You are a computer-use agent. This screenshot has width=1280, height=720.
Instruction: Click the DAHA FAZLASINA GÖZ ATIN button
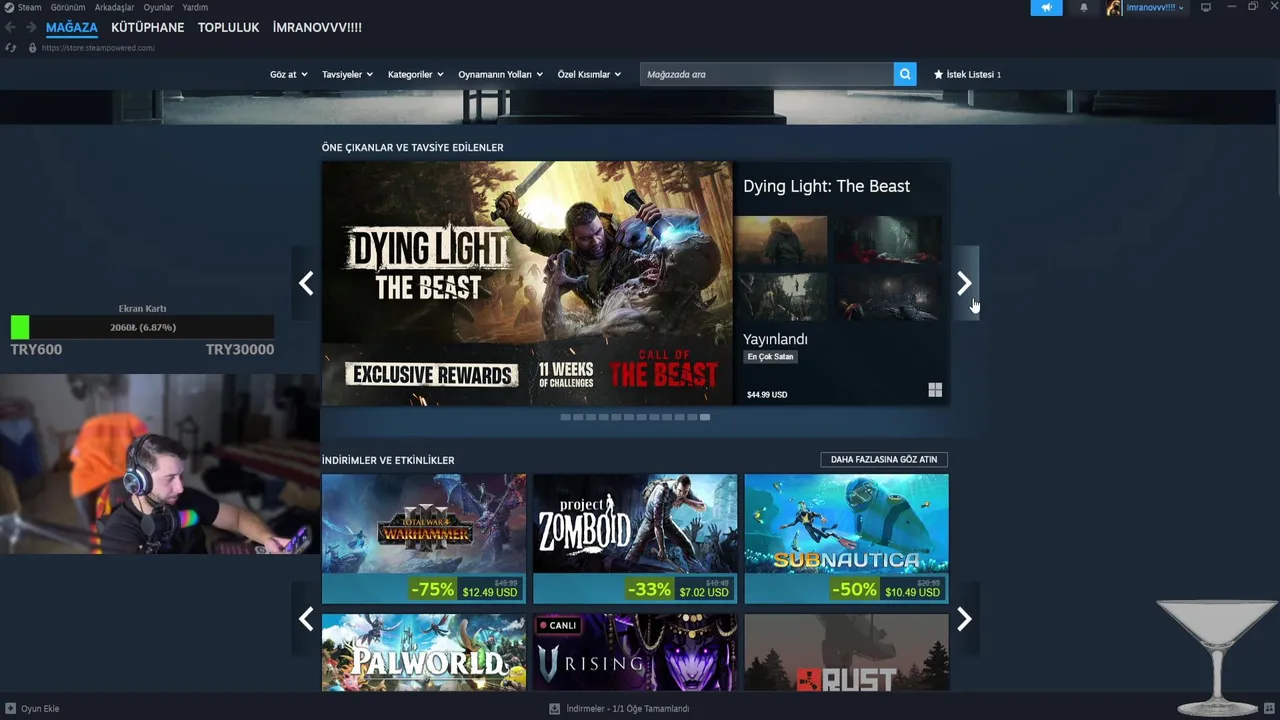(884, 460)
